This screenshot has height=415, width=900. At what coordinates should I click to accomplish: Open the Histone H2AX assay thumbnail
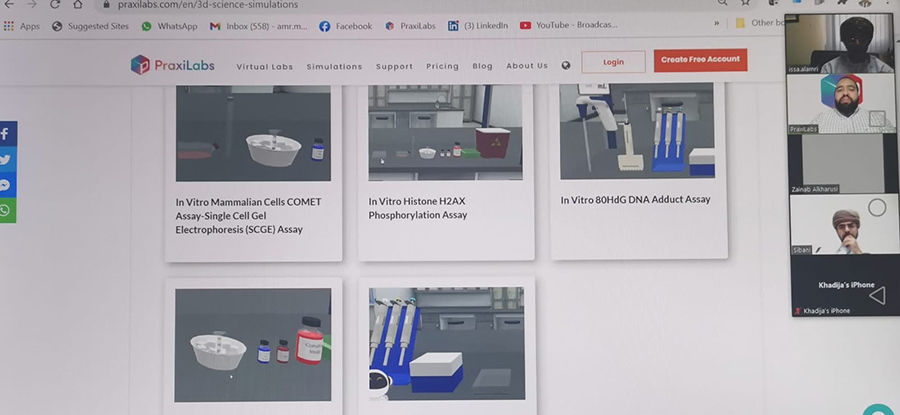coord(445,132)
